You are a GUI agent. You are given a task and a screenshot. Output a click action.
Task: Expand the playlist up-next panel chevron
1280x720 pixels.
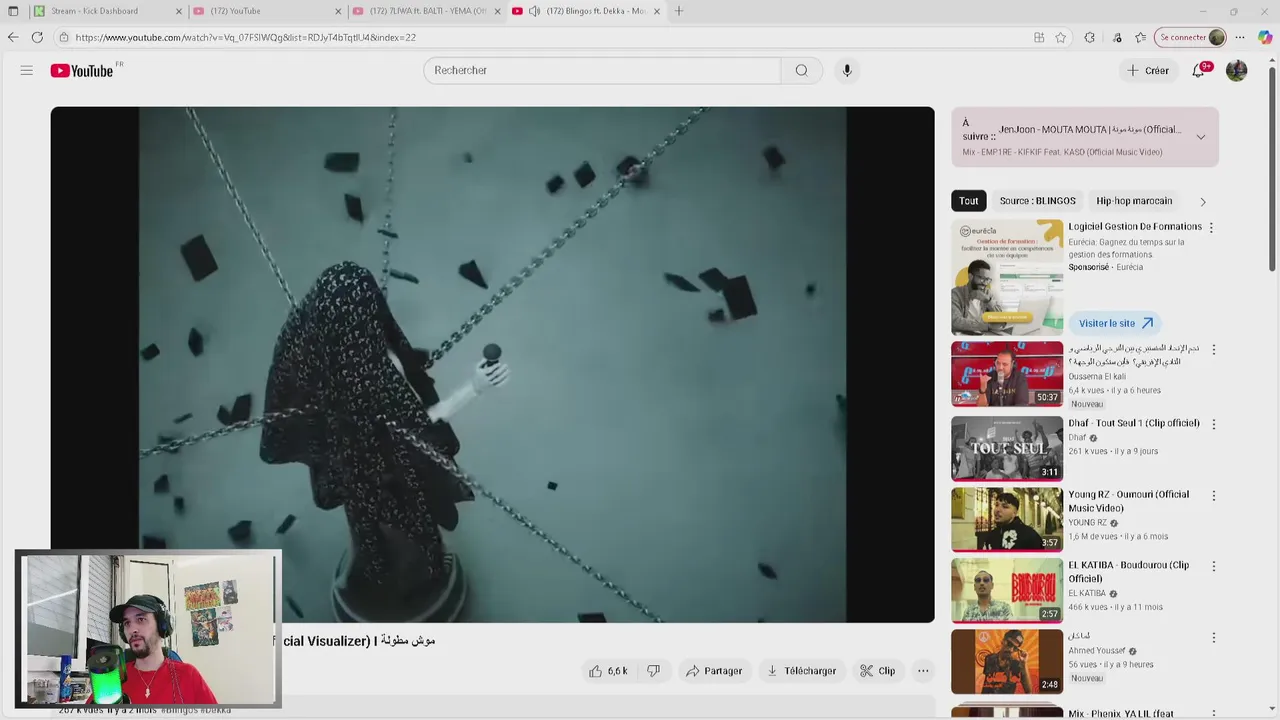1201,137
